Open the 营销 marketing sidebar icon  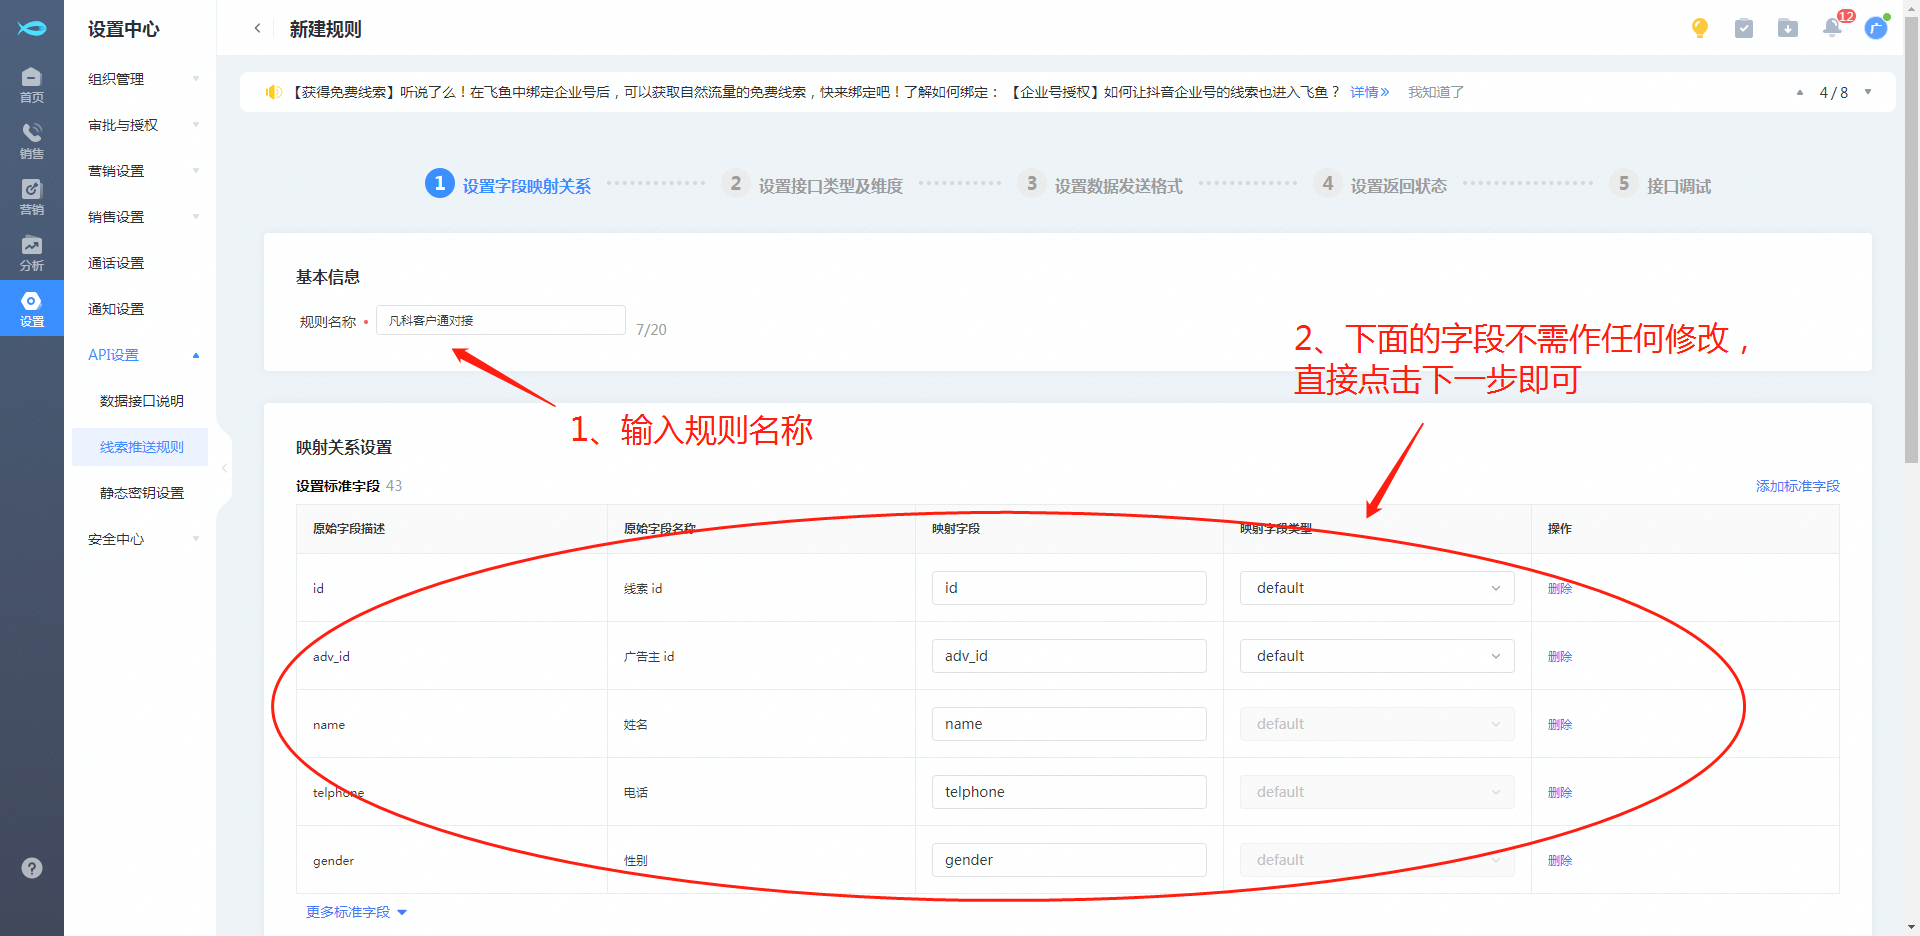(31, 197)
